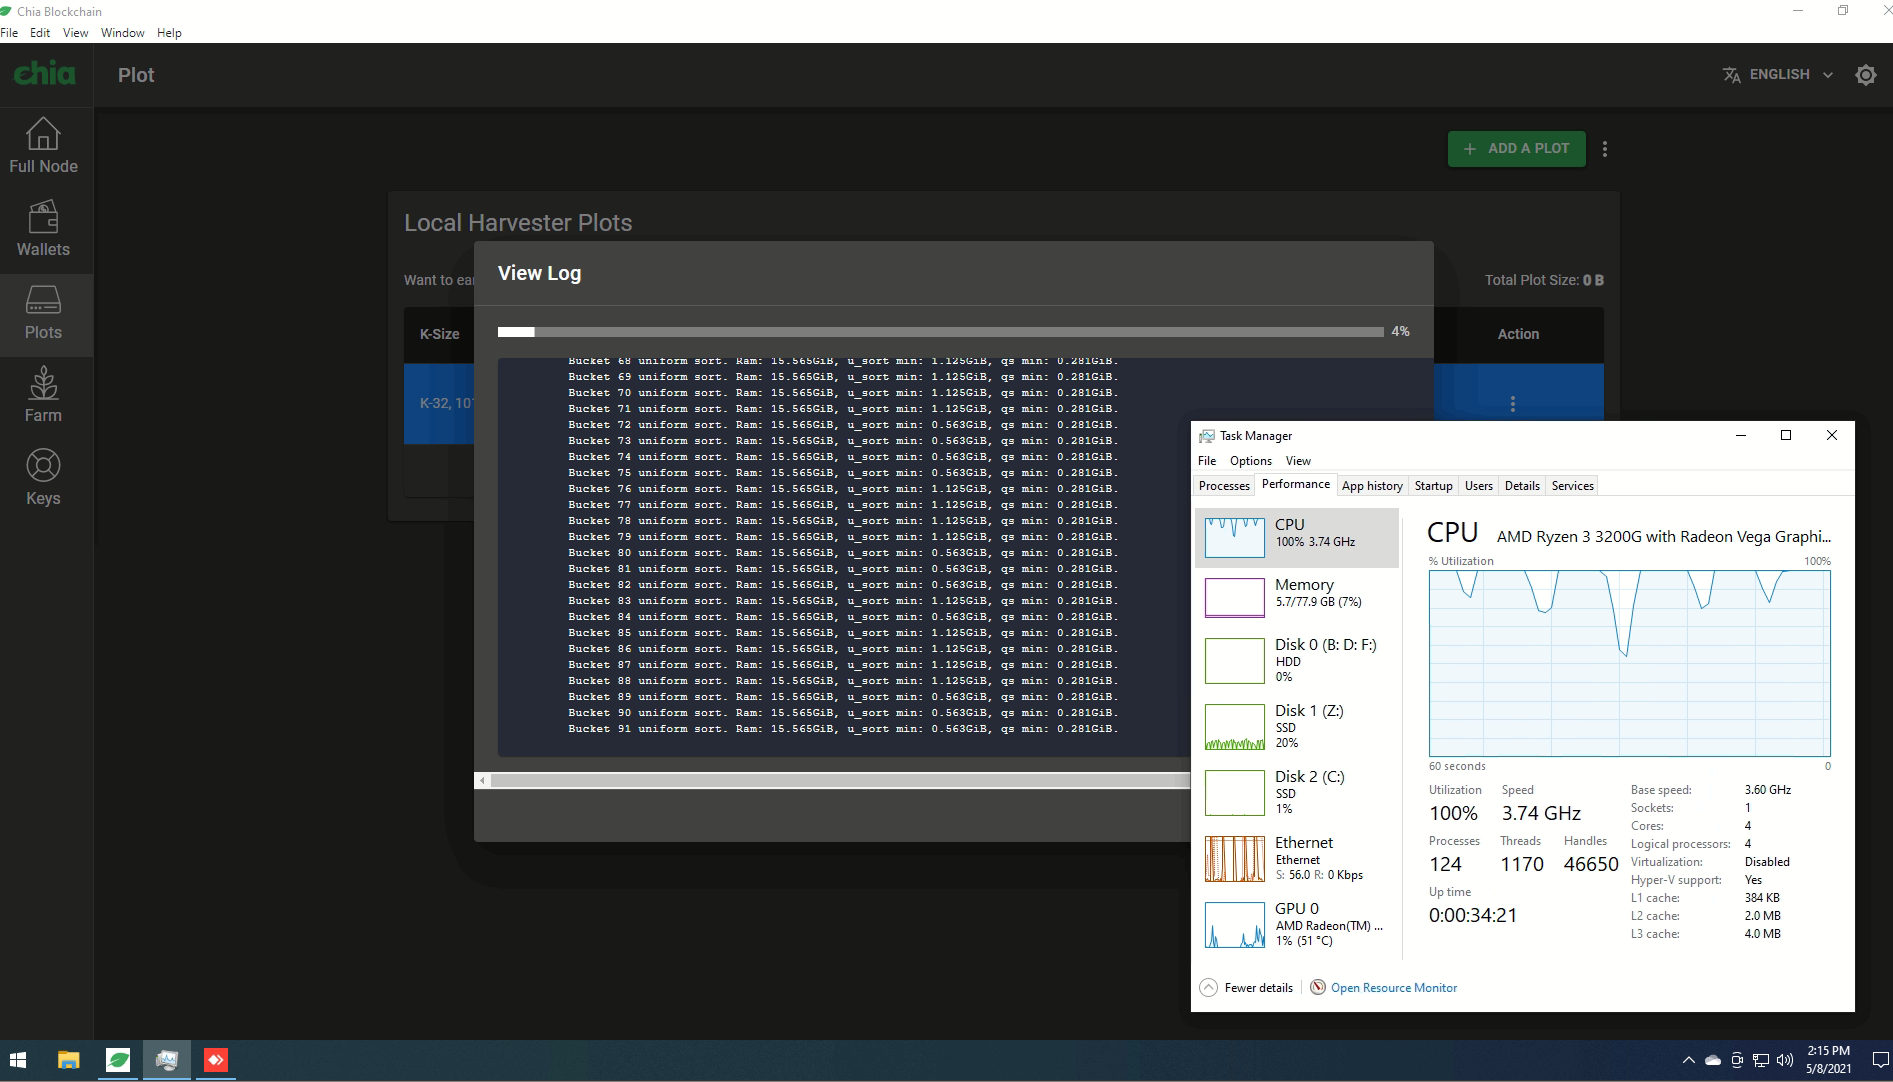Select Disk 1 (Z:) SSD item

(x=1297, y=726)
